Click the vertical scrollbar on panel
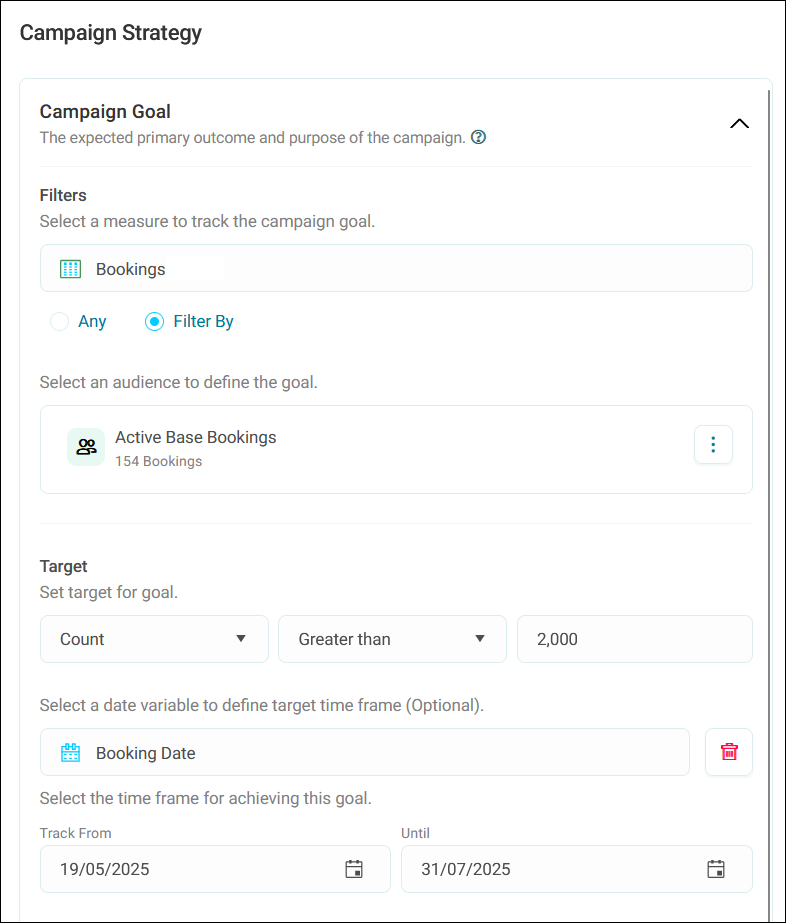This screenshot has width=786, height=923. tap(769, 500)
